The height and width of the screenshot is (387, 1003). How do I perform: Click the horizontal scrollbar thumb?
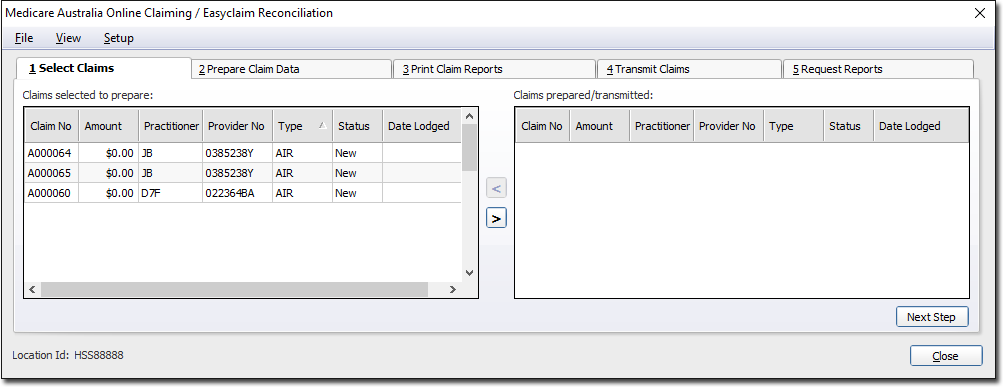[234, 289]
